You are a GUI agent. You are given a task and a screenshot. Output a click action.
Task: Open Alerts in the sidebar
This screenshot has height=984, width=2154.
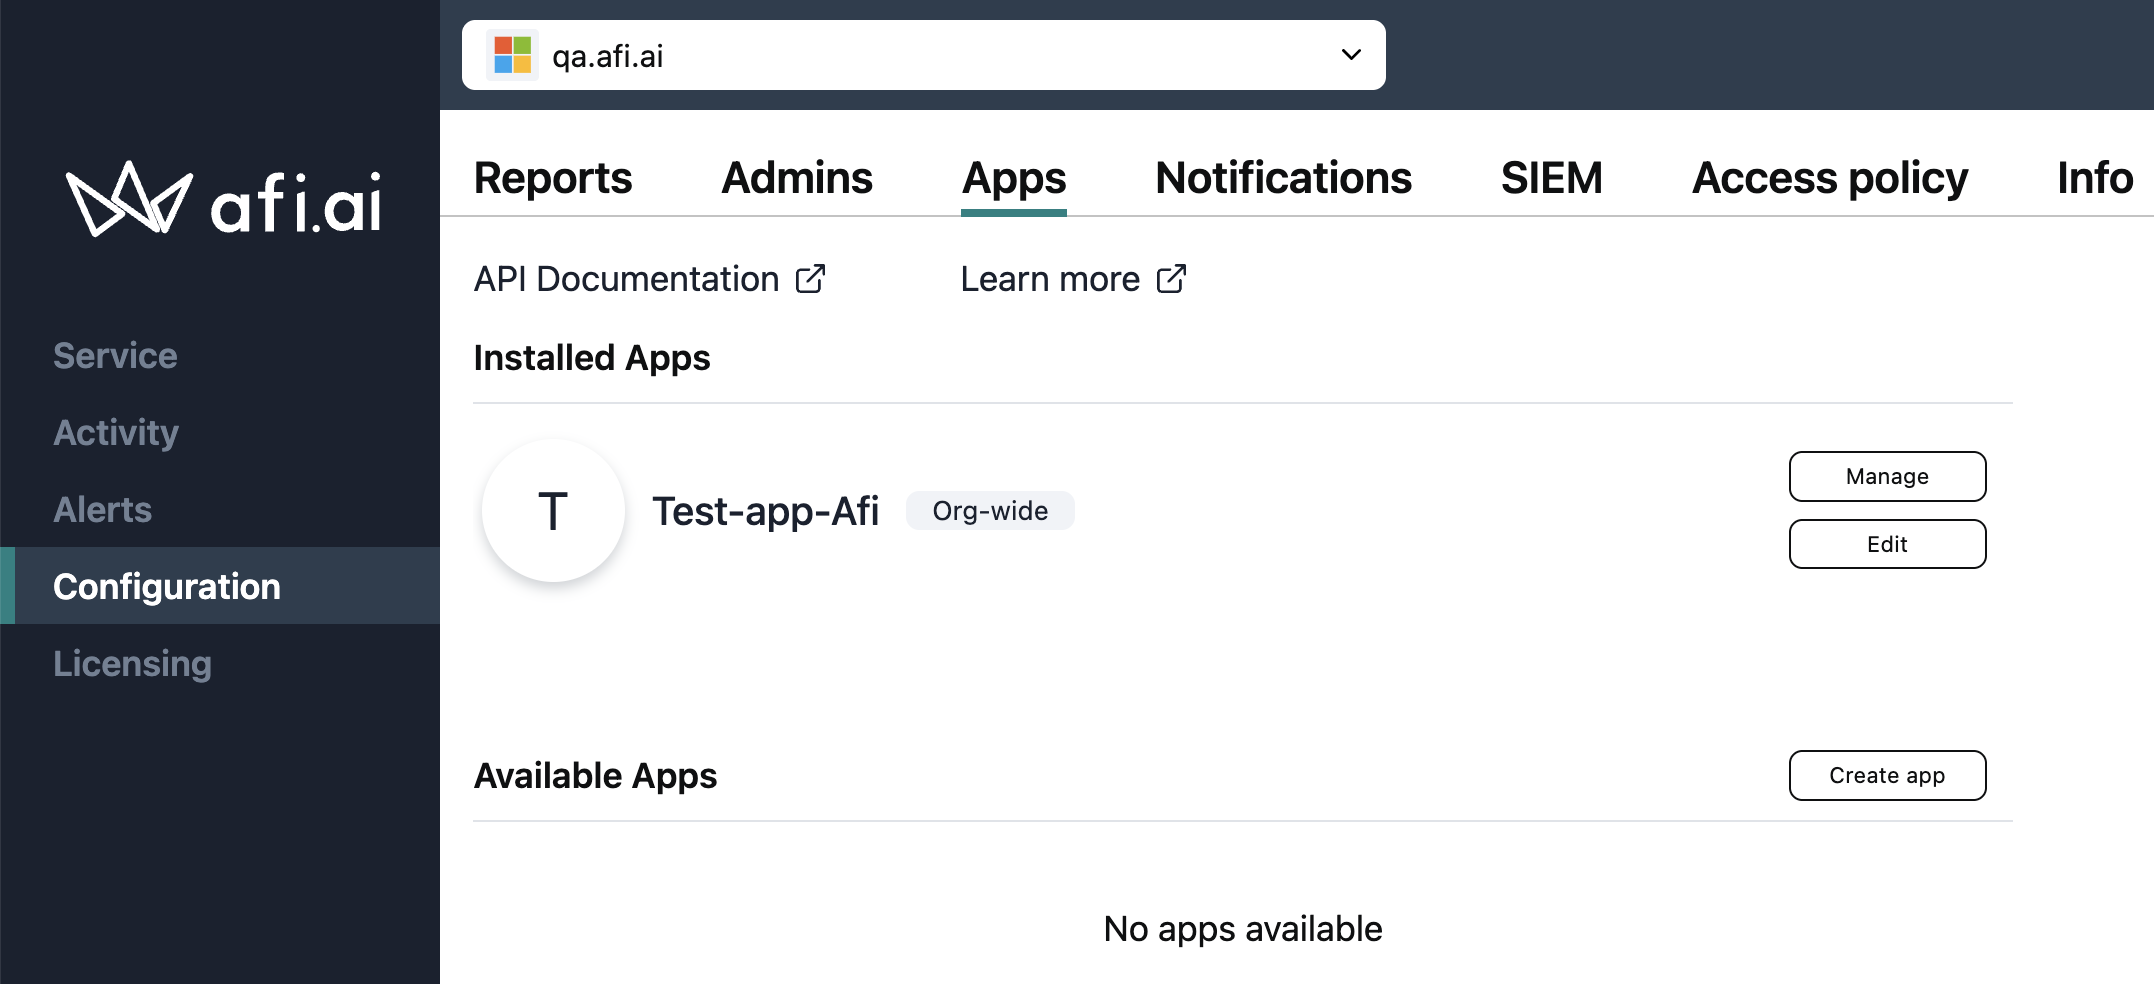pos(102,510)
